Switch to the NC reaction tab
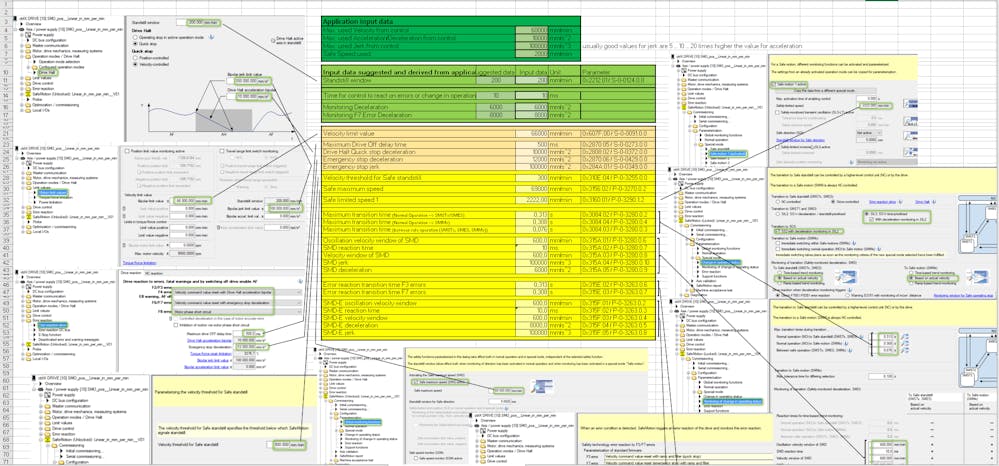 point(154,273)
